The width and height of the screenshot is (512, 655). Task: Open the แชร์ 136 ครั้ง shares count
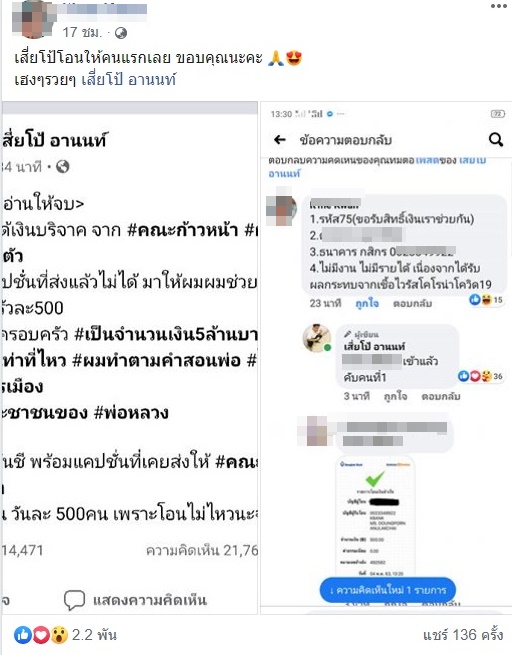tap(463, 635)
